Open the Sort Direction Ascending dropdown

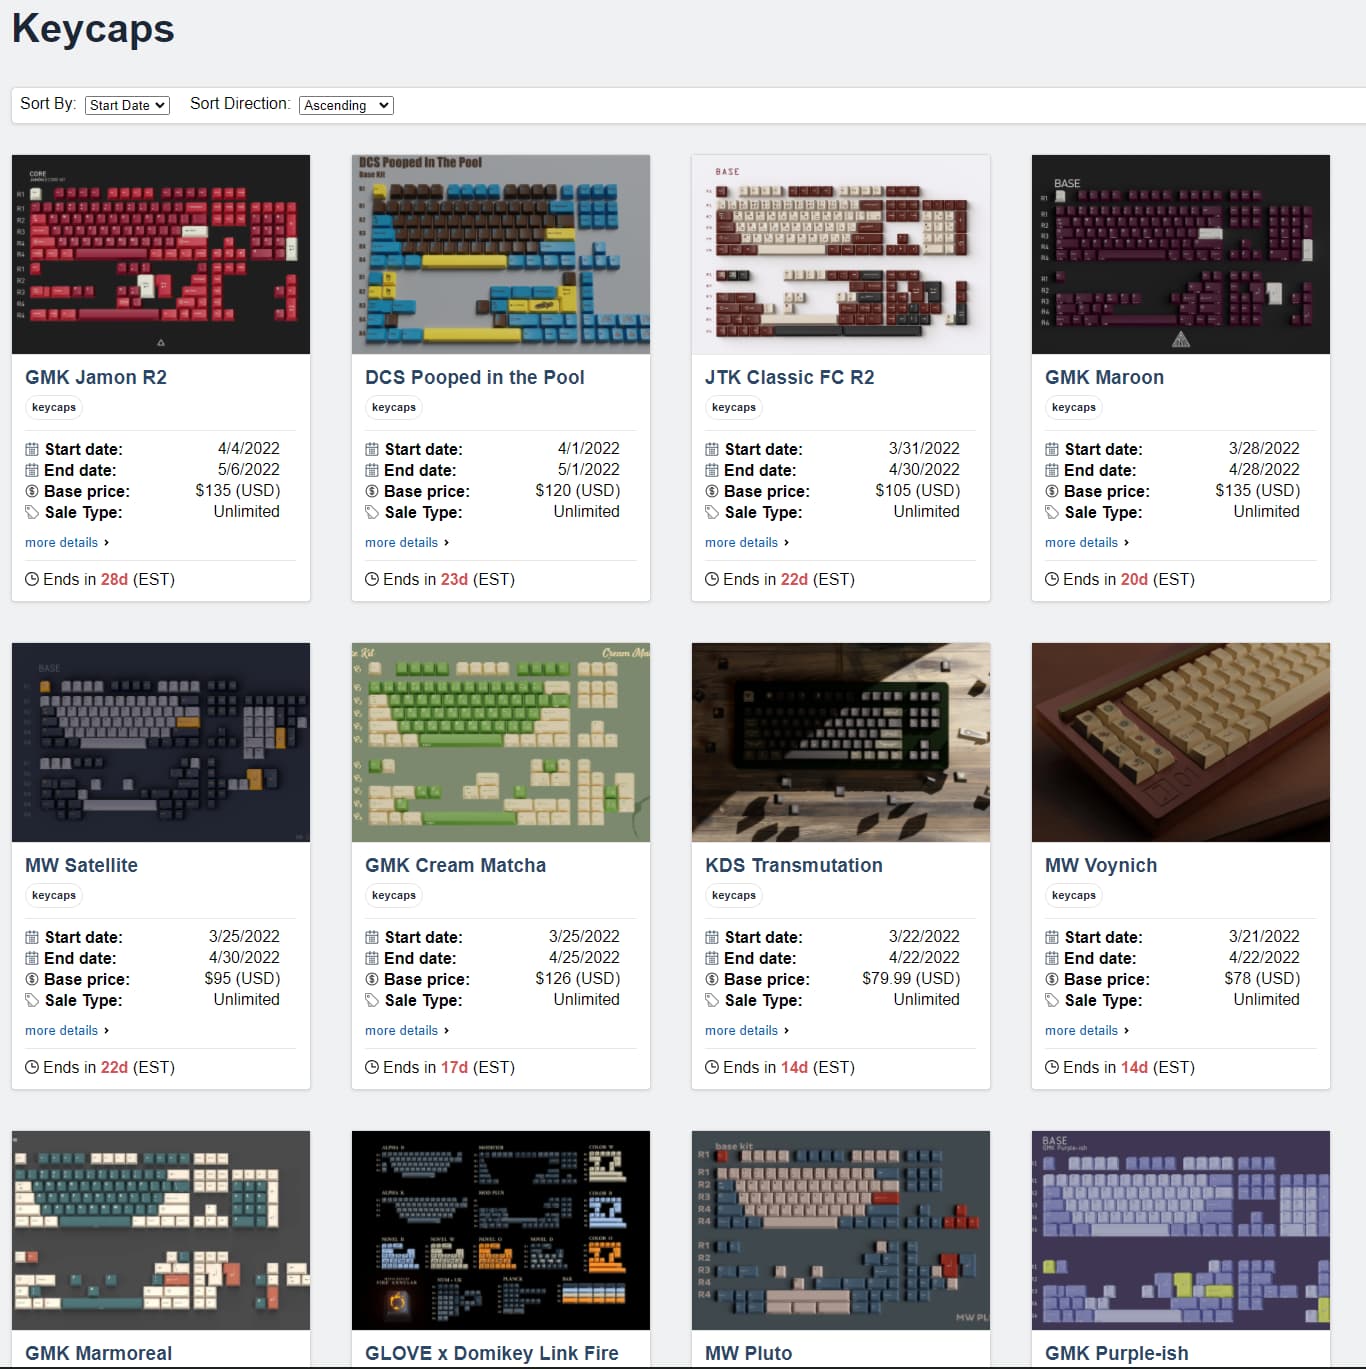346,105
